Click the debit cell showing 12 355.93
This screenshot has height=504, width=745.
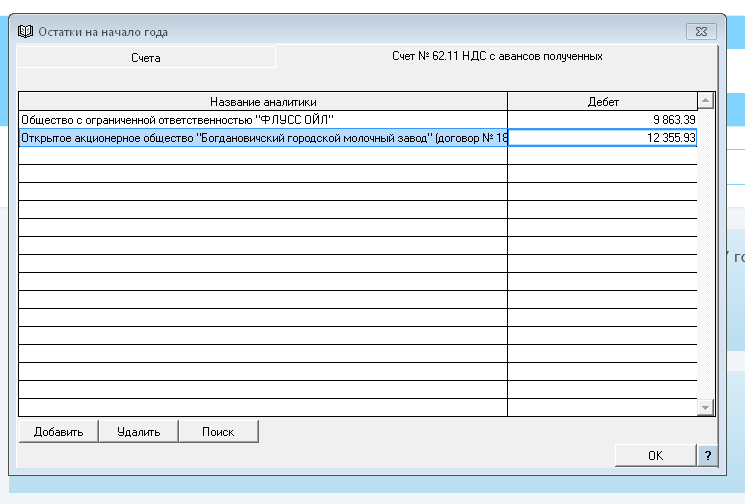602,138
